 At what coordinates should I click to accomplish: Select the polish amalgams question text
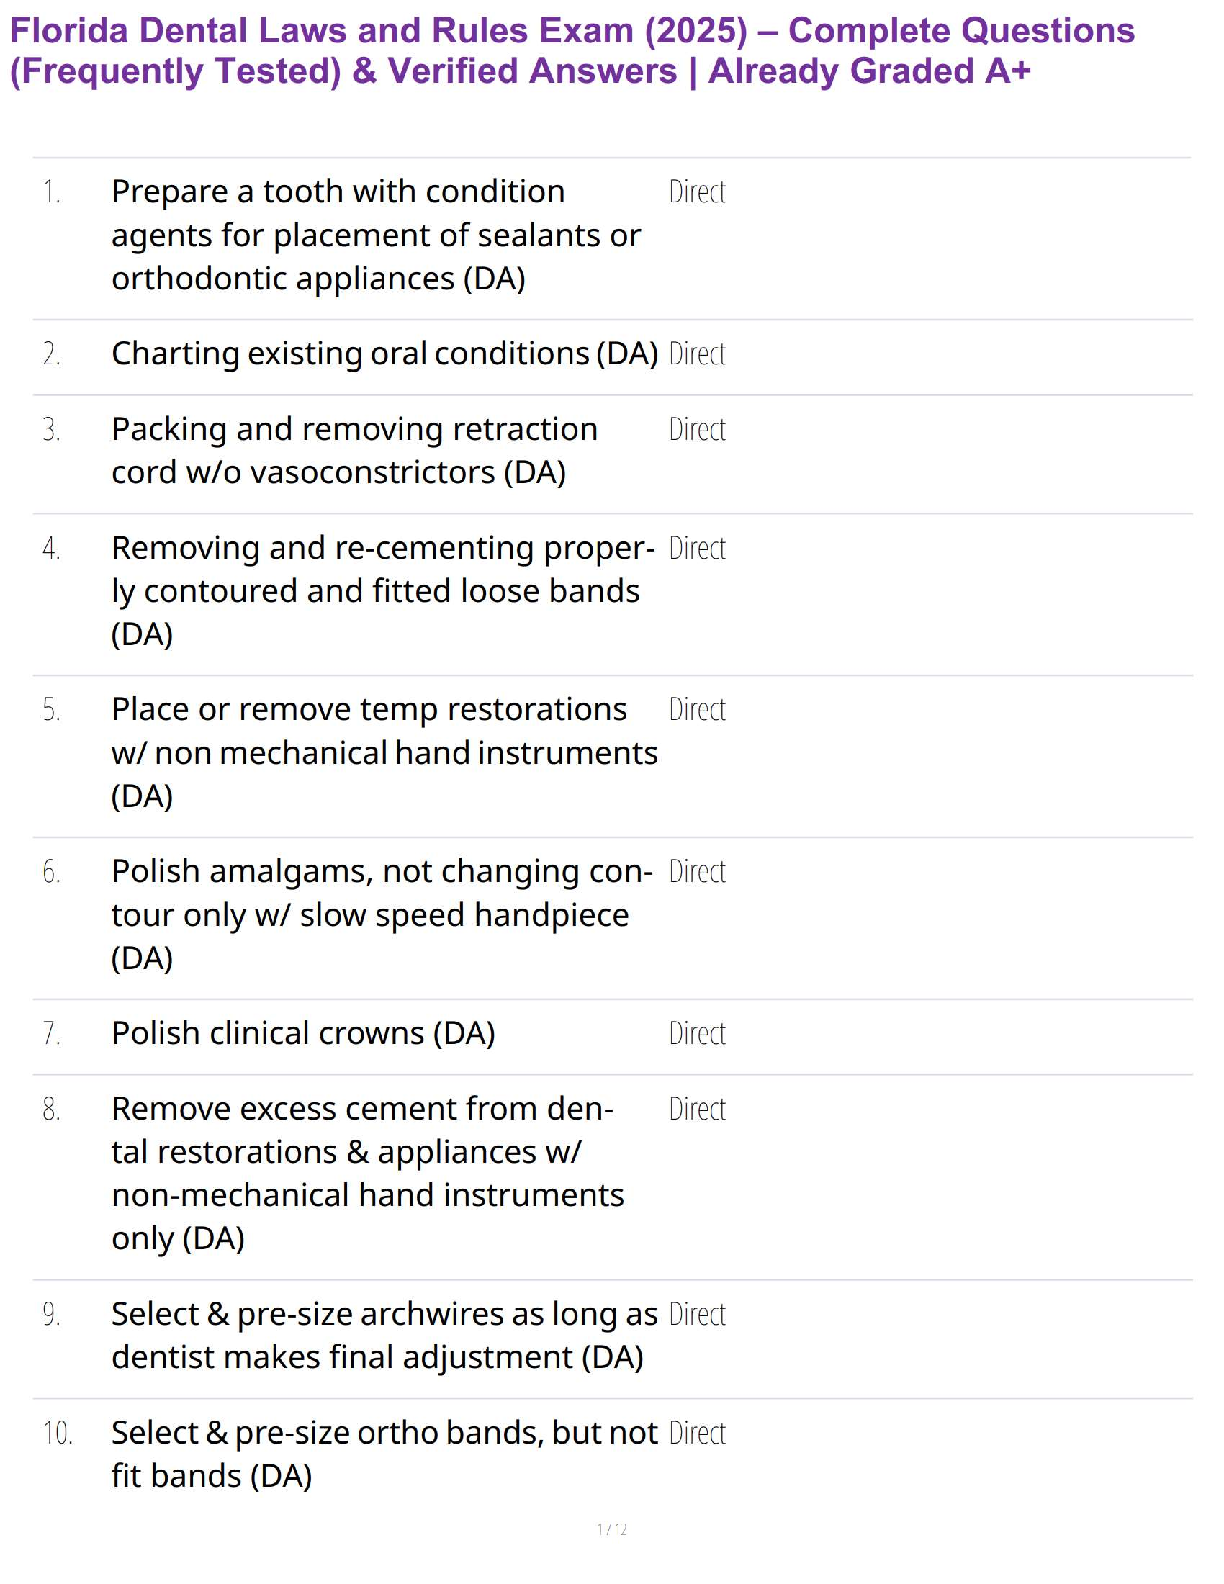pos(382,915)
